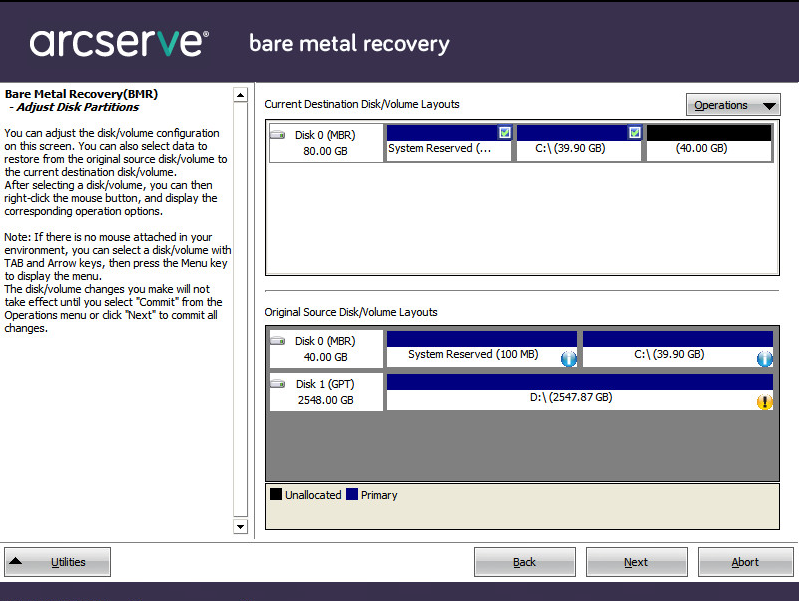This screenshot has height=601, width=799.
Task: Toggle checkbox on destination C:\ (39.90 GB) volume
Action: pos(634,132)
